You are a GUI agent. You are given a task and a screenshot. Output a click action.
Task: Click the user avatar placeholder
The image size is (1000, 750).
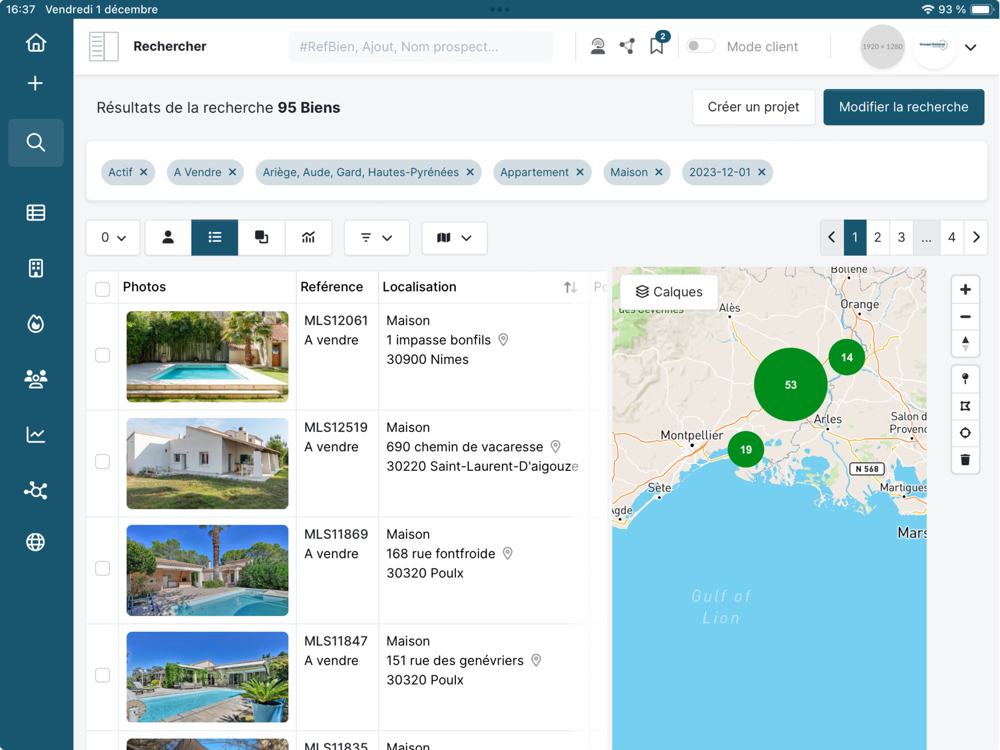coord(882,47)
